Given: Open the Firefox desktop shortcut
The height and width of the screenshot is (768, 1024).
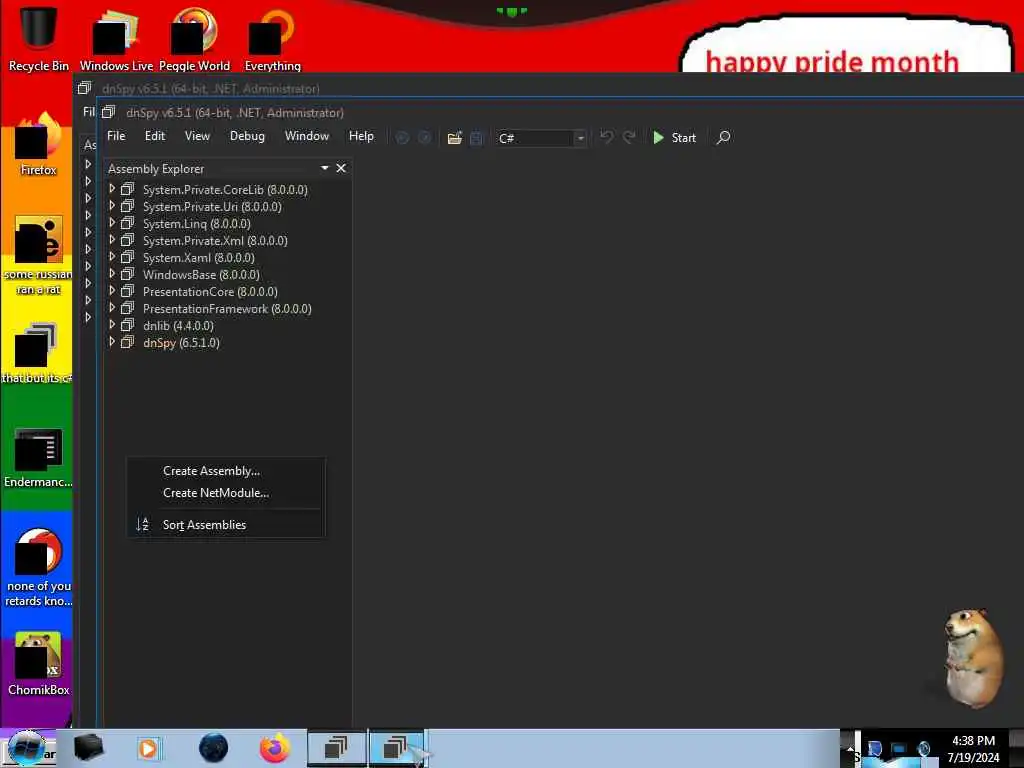Looking at the screenshot, I should coord(39,144).
